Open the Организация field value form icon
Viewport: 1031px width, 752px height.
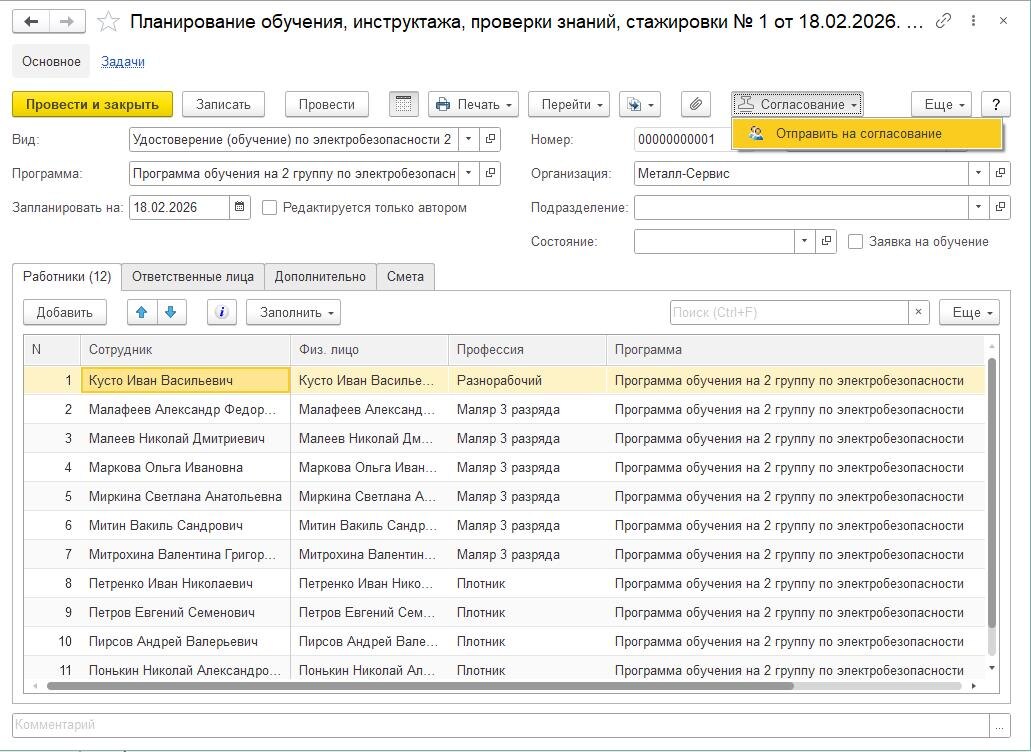pos(999,174)
